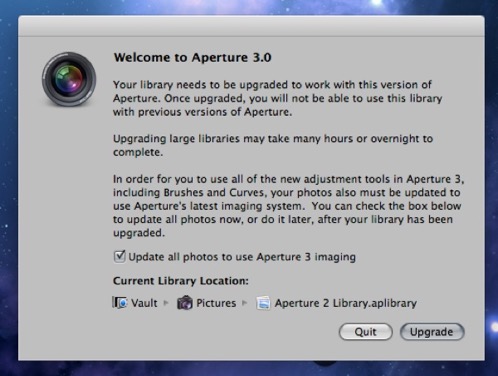Viewport: 498px width, 376px height.
Task: Click the Pictures folder camera icon
Action: pyautogui.click(x=185, y=303)
